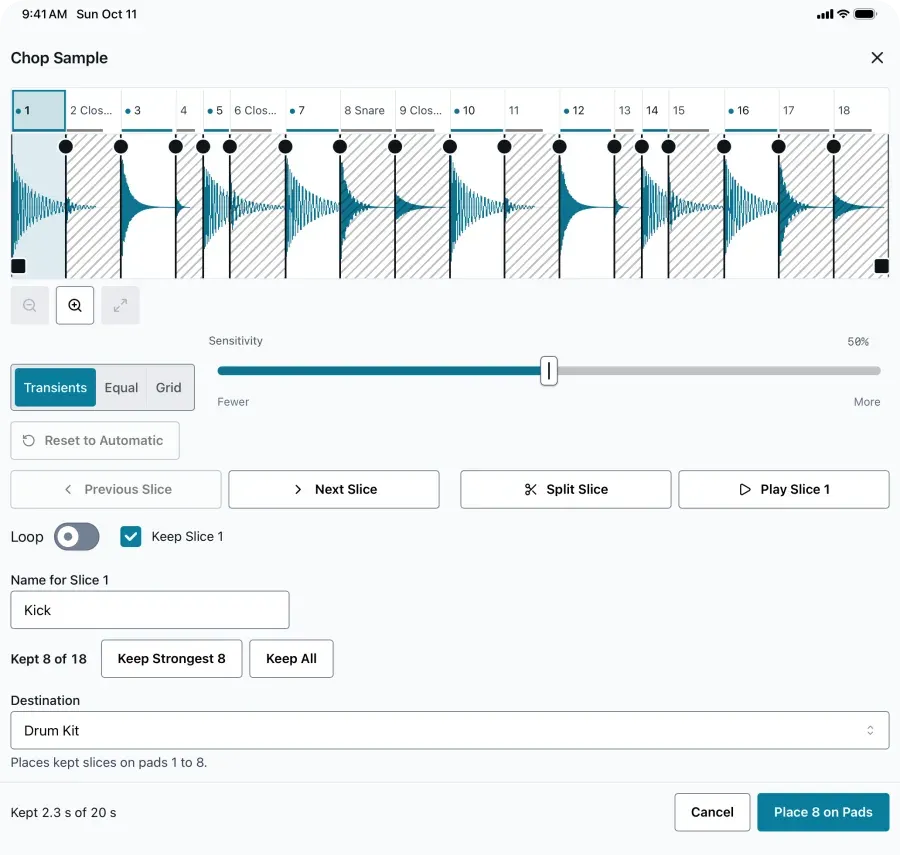Close the Chop Sample dialog
Image resolution: width=900 pixels, height=855 pixels.
[x=876, y=57]
